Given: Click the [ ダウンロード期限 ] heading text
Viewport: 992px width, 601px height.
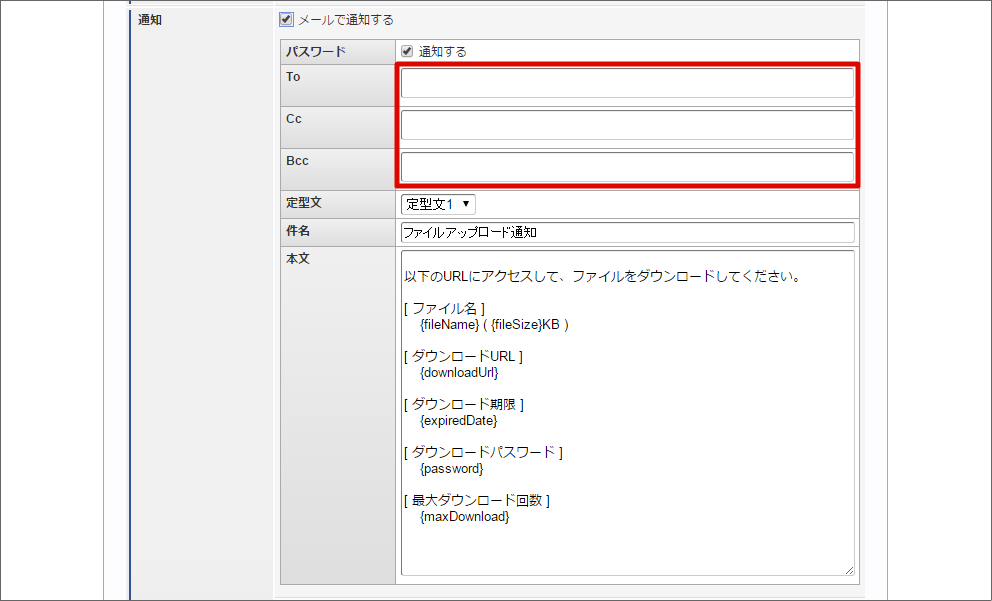Looking at the screenshot, I should [x=464, y=404].
